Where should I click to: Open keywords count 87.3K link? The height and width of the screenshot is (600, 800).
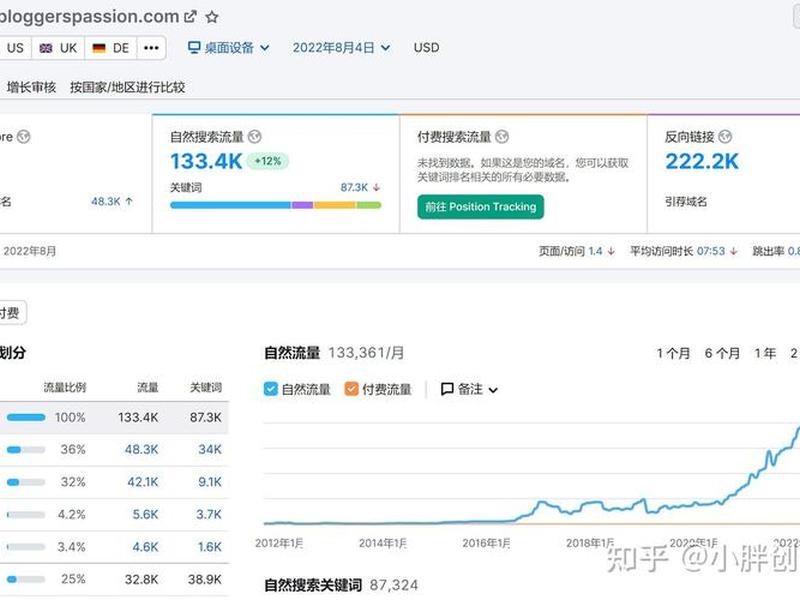pyautogui.click(x=354, y=187)
